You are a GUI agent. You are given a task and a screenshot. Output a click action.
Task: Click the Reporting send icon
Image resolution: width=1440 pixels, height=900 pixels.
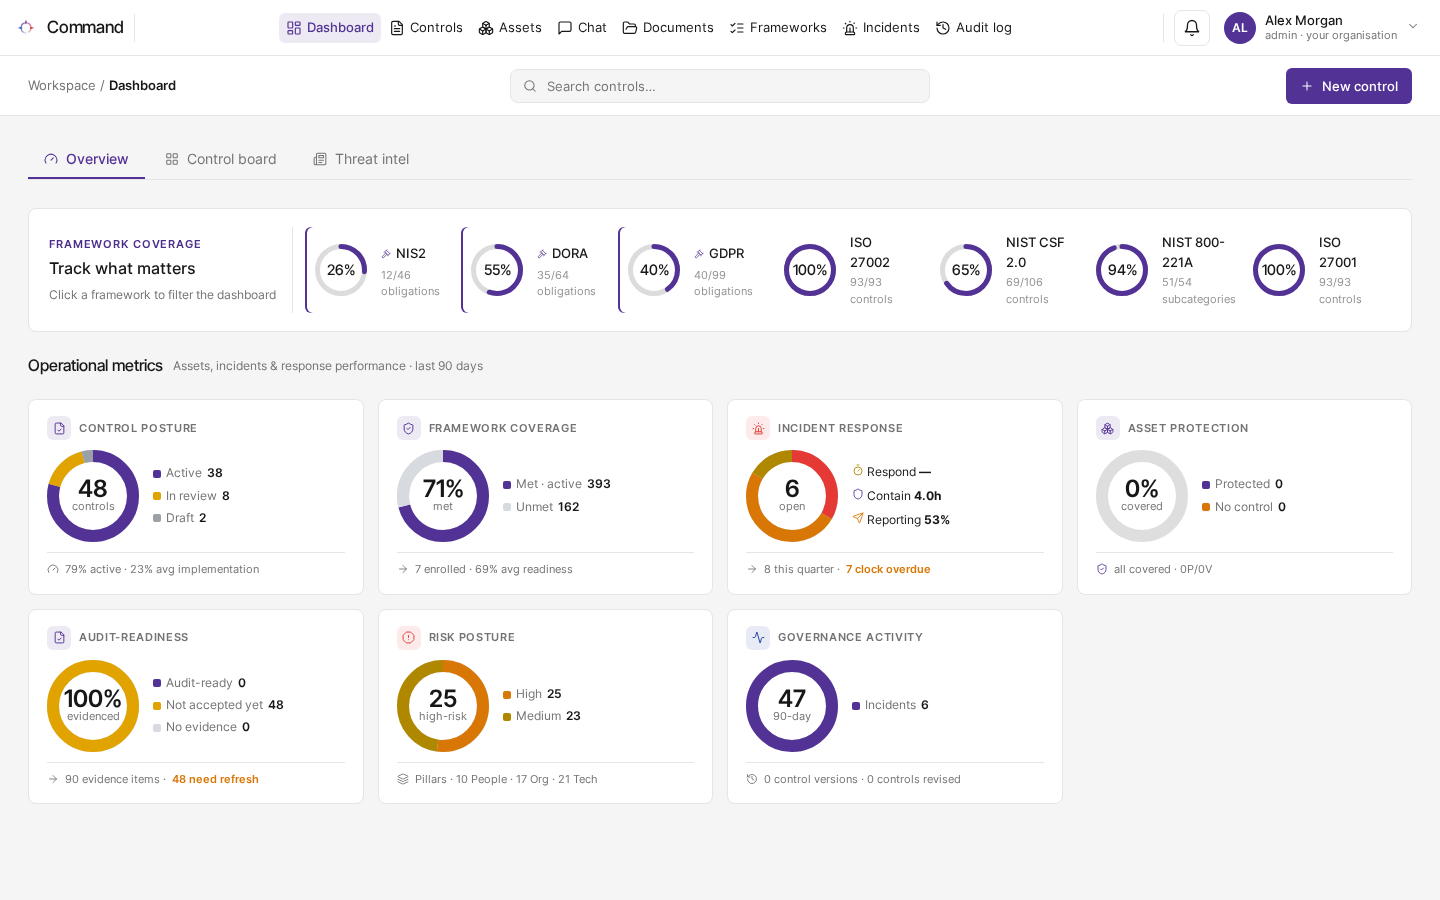pos(858,518)
